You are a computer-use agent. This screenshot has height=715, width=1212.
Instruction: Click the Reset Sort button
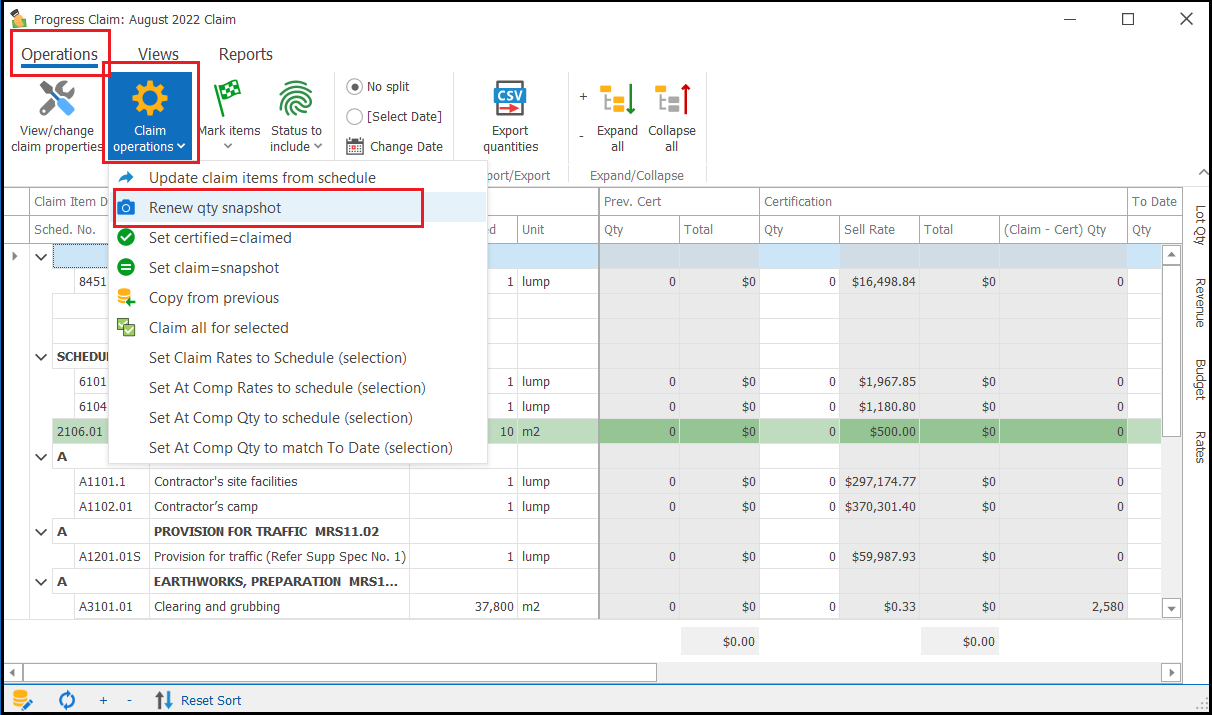coord(198,700)
